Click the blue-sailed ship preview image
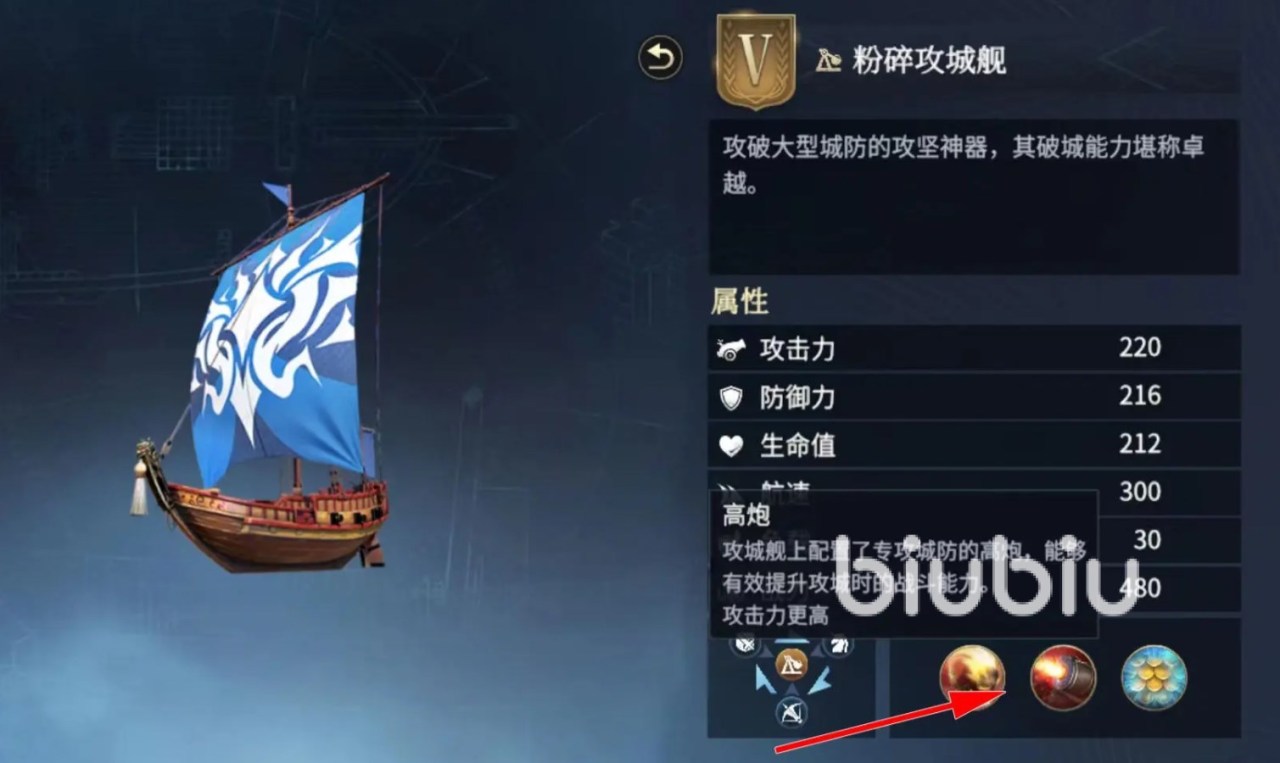 [x=262, y=375]
